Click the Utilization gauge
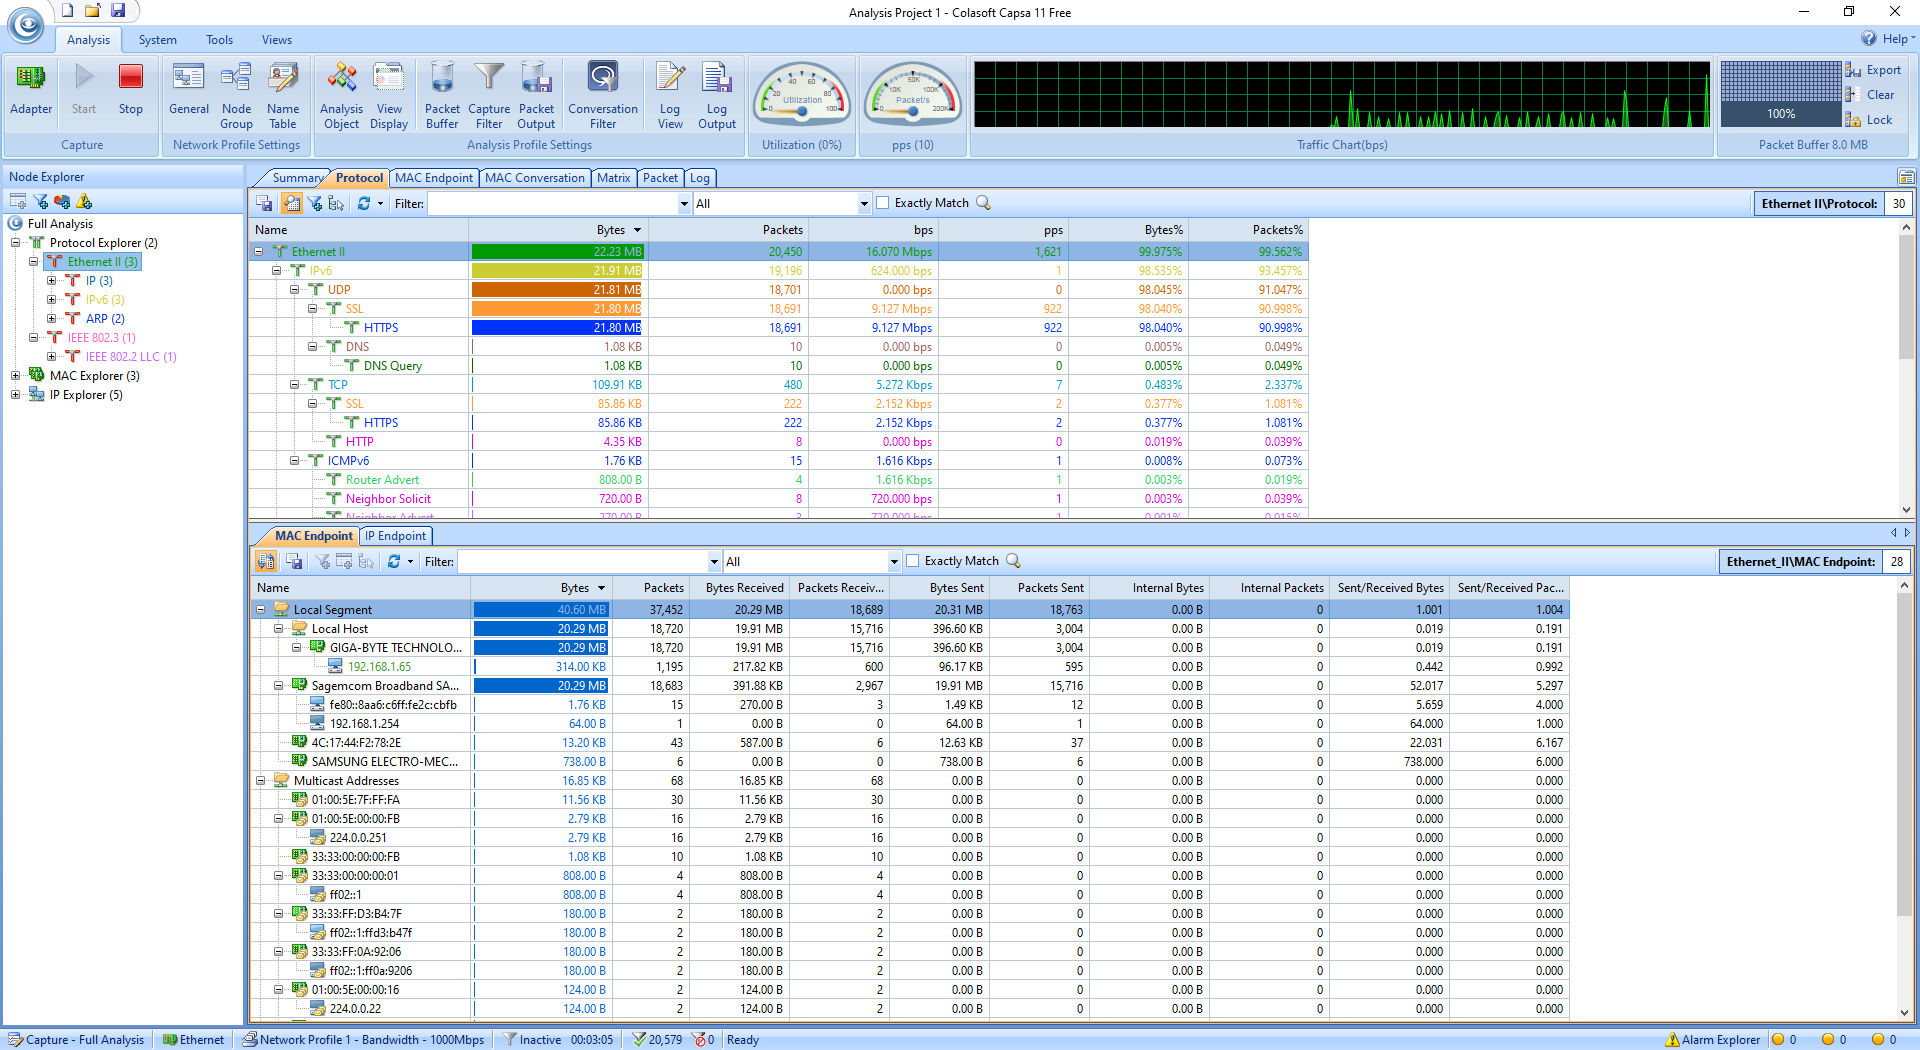Viewport: 1920px width, 1050px height. (x=802, y=95)
